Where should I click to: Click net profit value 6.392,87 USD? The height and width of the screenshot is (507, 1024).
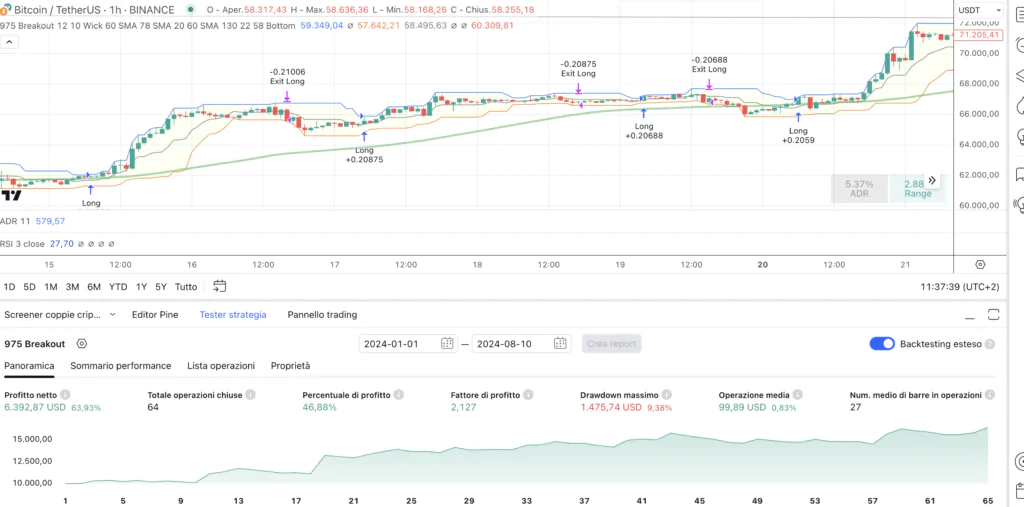[x=35, y=407]
